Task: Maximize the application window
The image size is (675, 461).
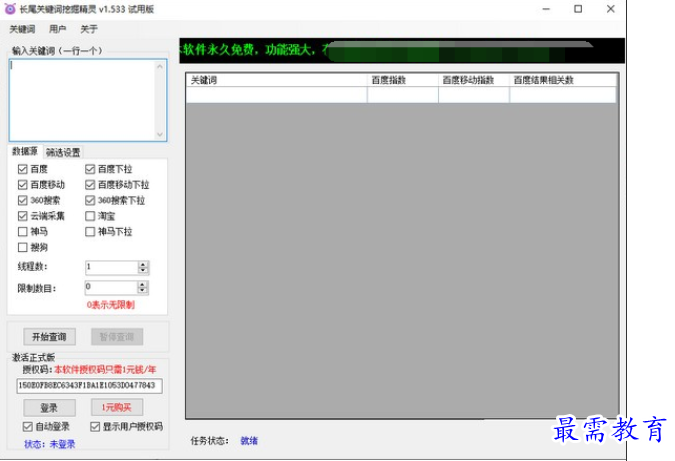Action: pos(578,9)
